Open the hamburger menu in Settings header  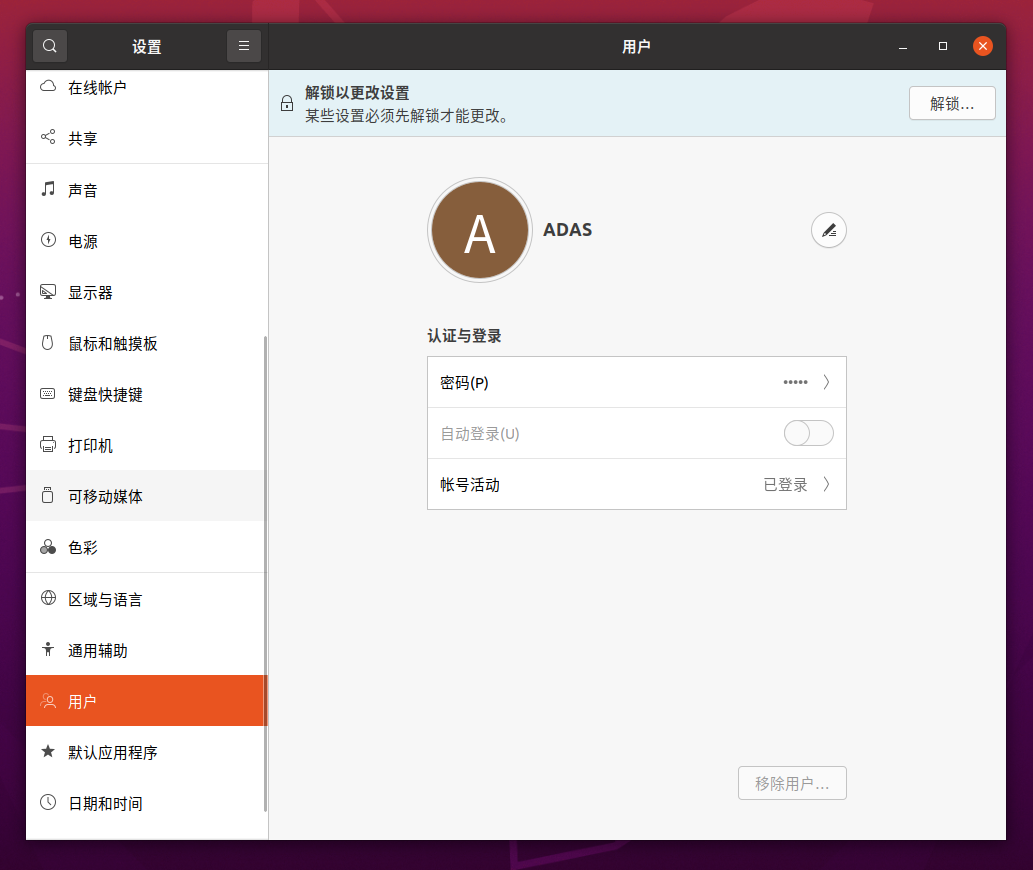tap(244, 46)
